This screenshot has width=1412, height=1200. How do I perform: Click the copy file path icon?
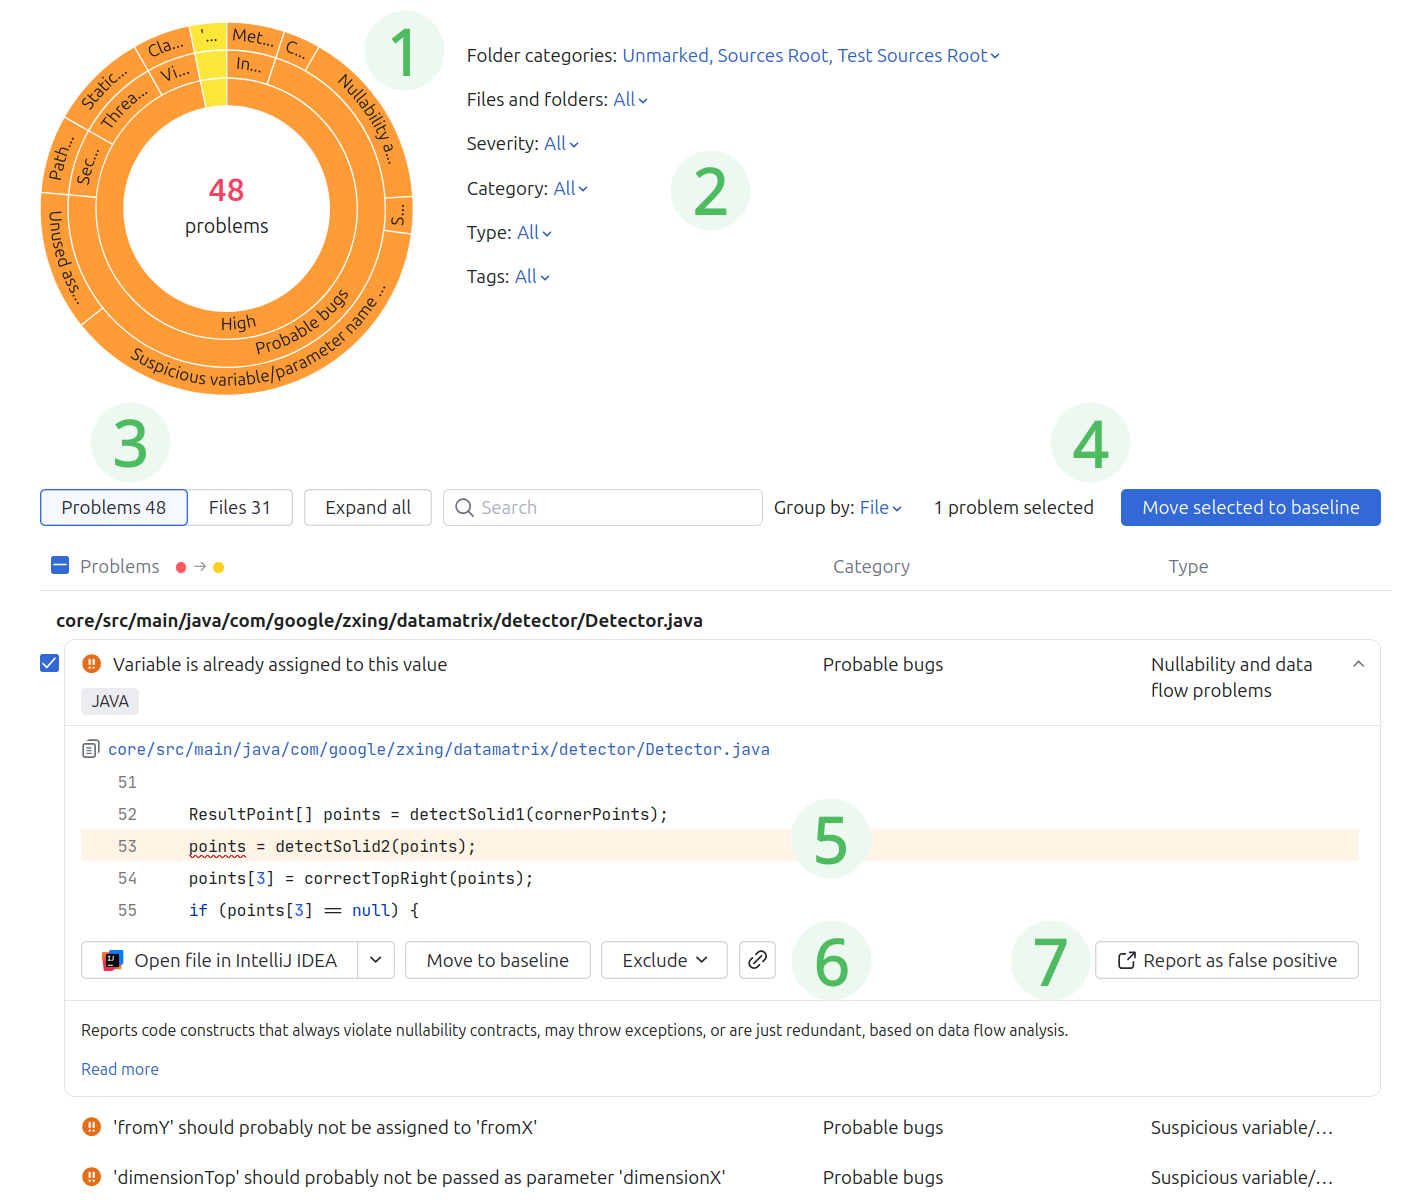90,749
